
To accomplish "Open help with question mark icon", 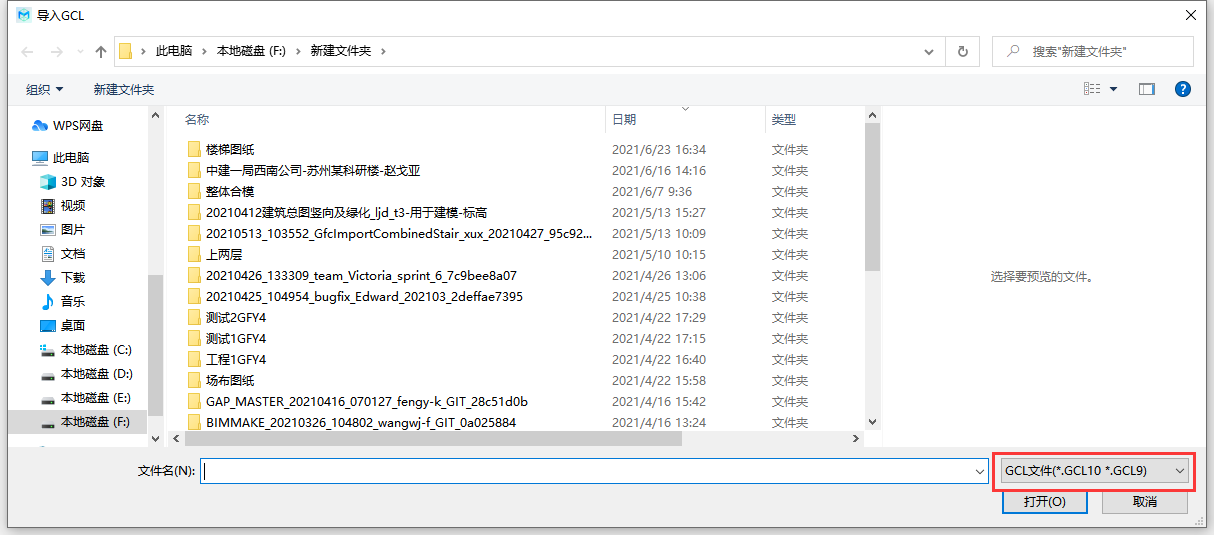I will pos(1183,89).
